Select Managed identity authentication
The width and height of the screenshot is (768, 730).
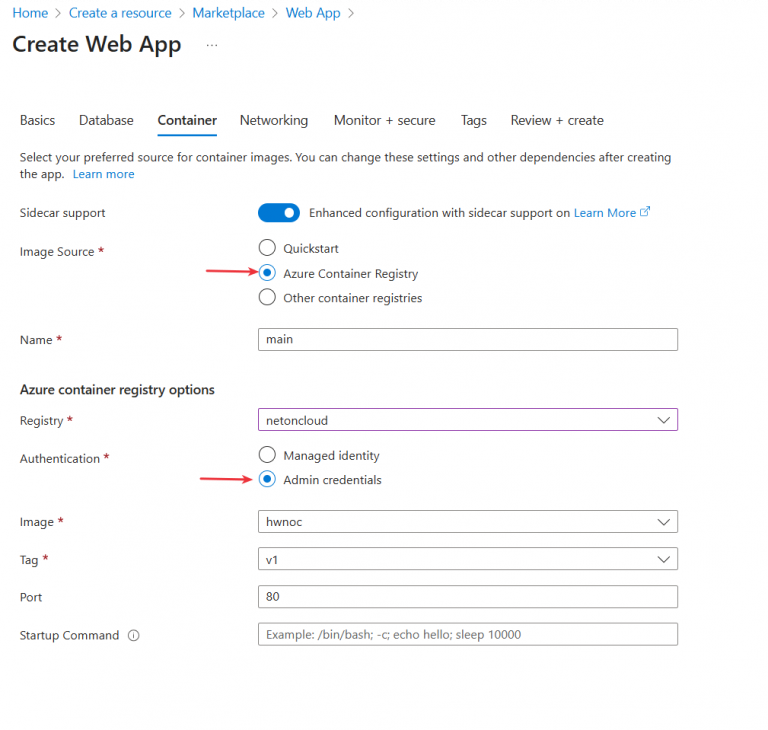coord(267,455)
